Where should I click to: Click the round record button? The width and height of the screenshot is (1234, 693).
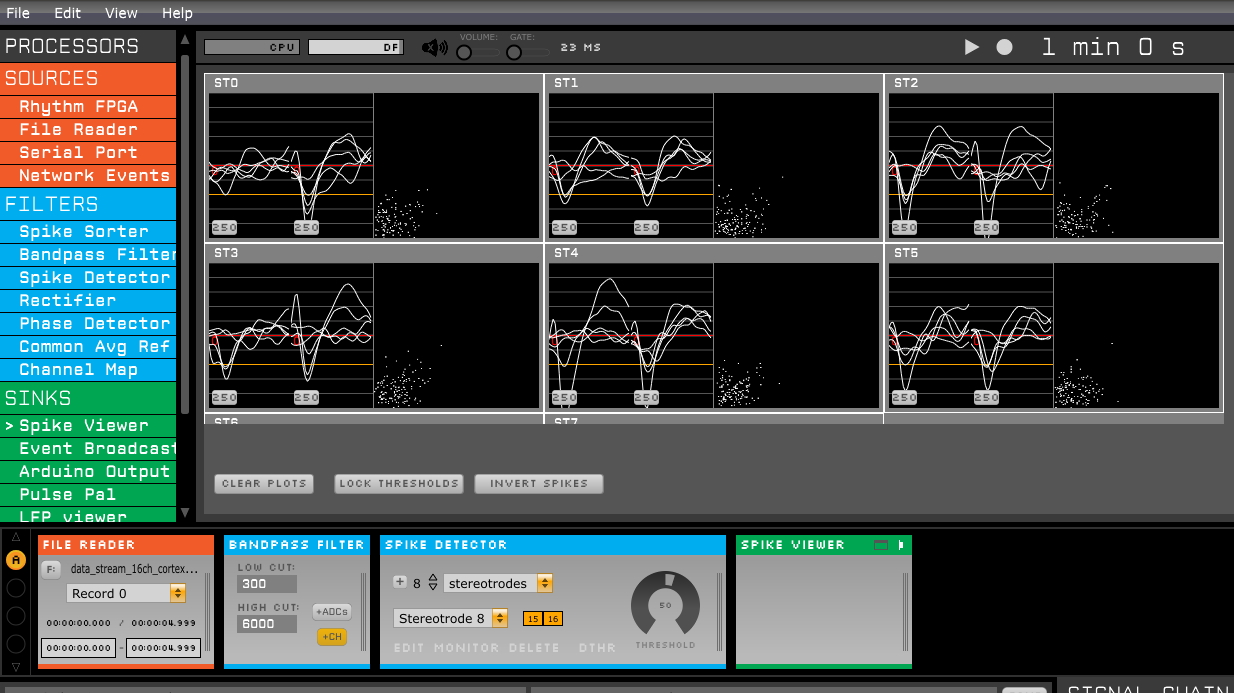tap(1004, 47)
